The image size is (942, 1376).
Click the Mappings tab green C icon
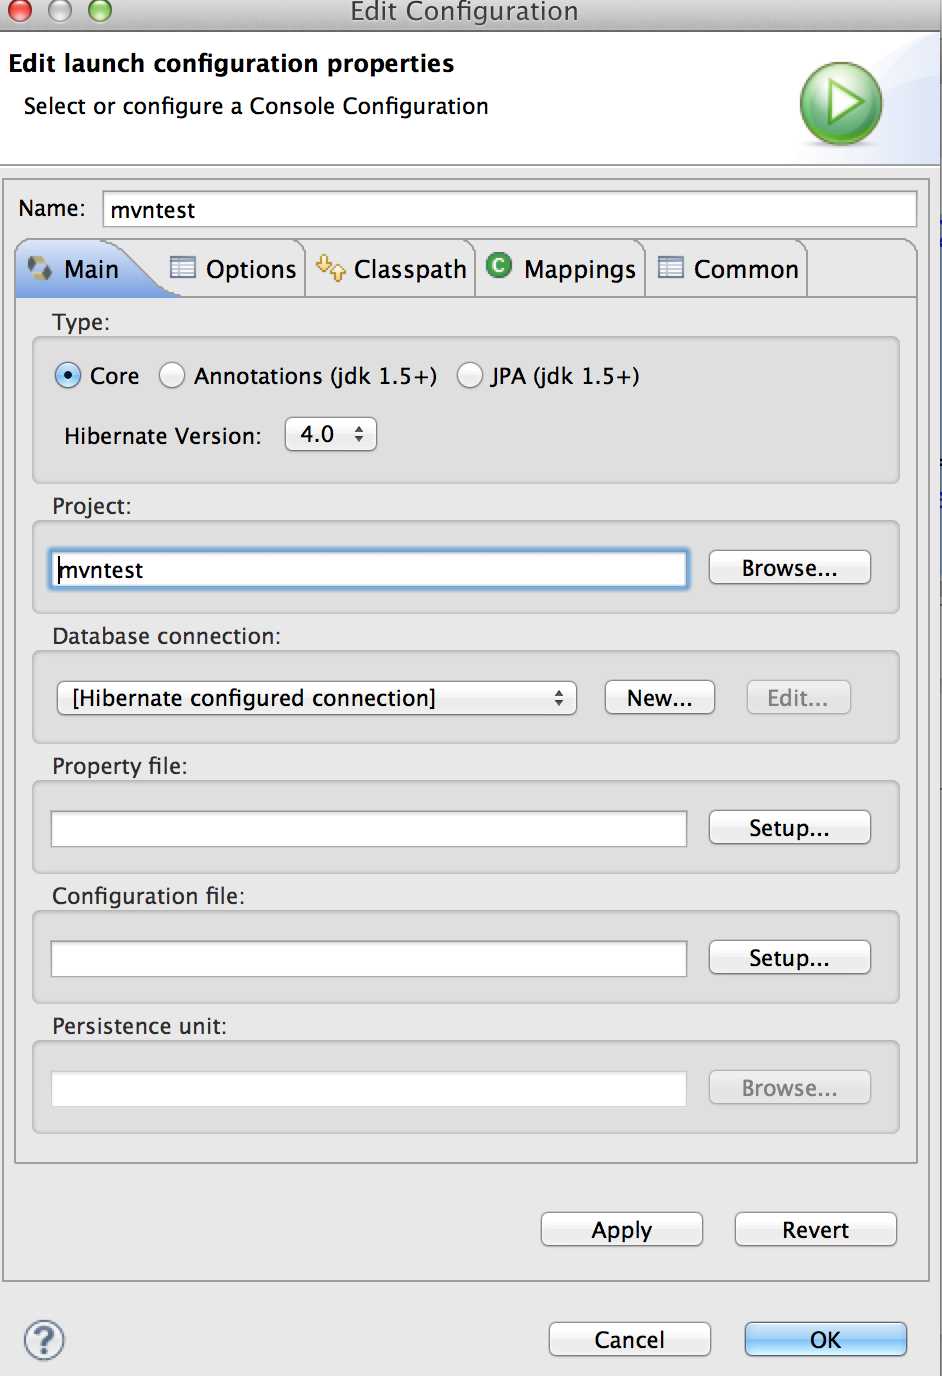pyautogui.click(x=499, y=265)
